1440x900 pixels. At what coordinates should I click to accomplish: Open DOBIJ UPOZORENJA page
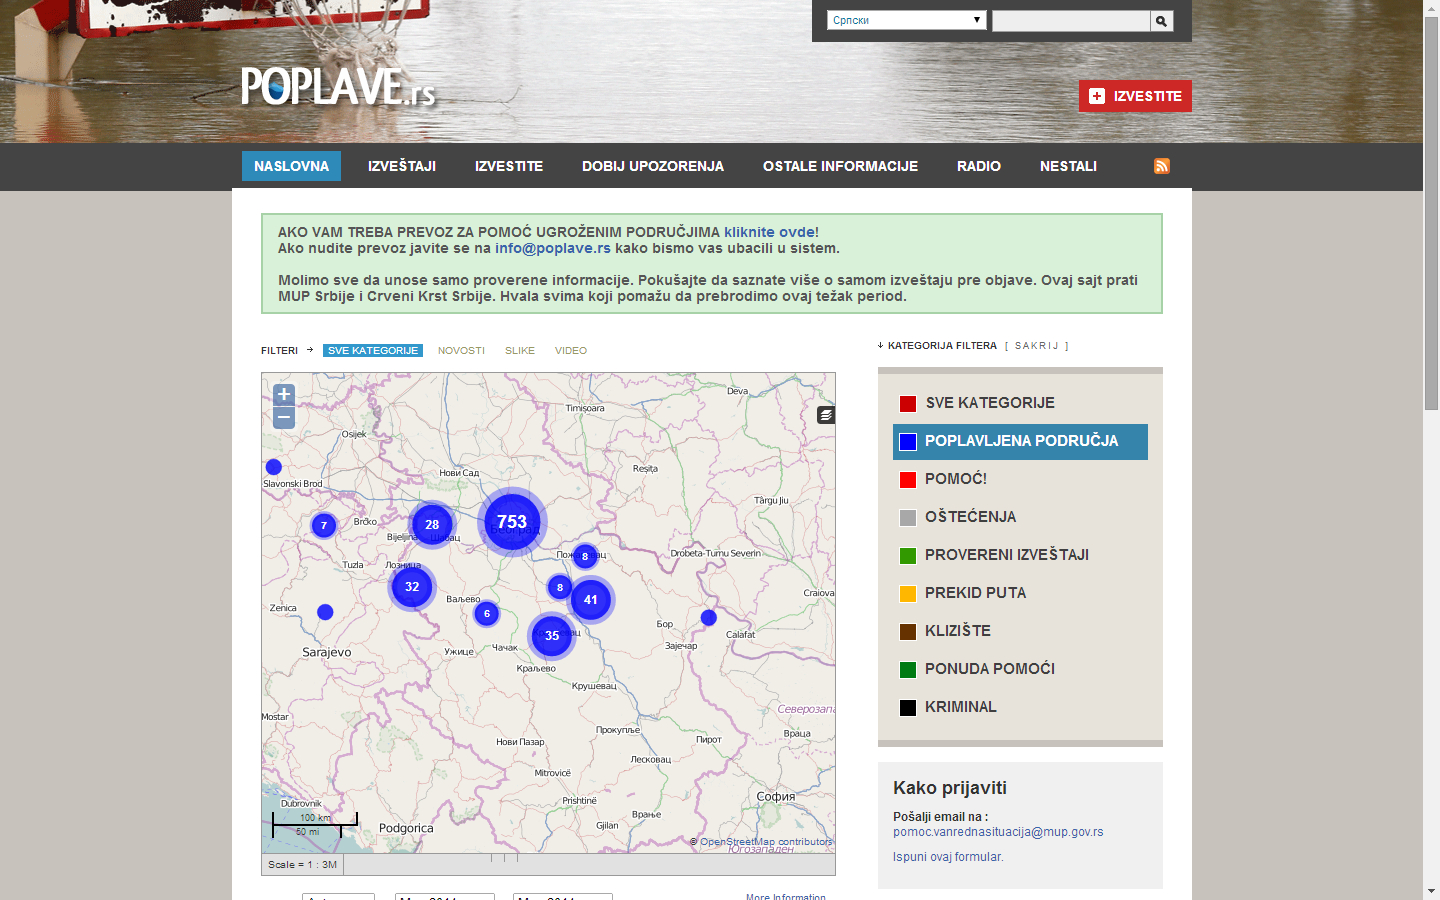pyautogui.click(x=653, y=166)
